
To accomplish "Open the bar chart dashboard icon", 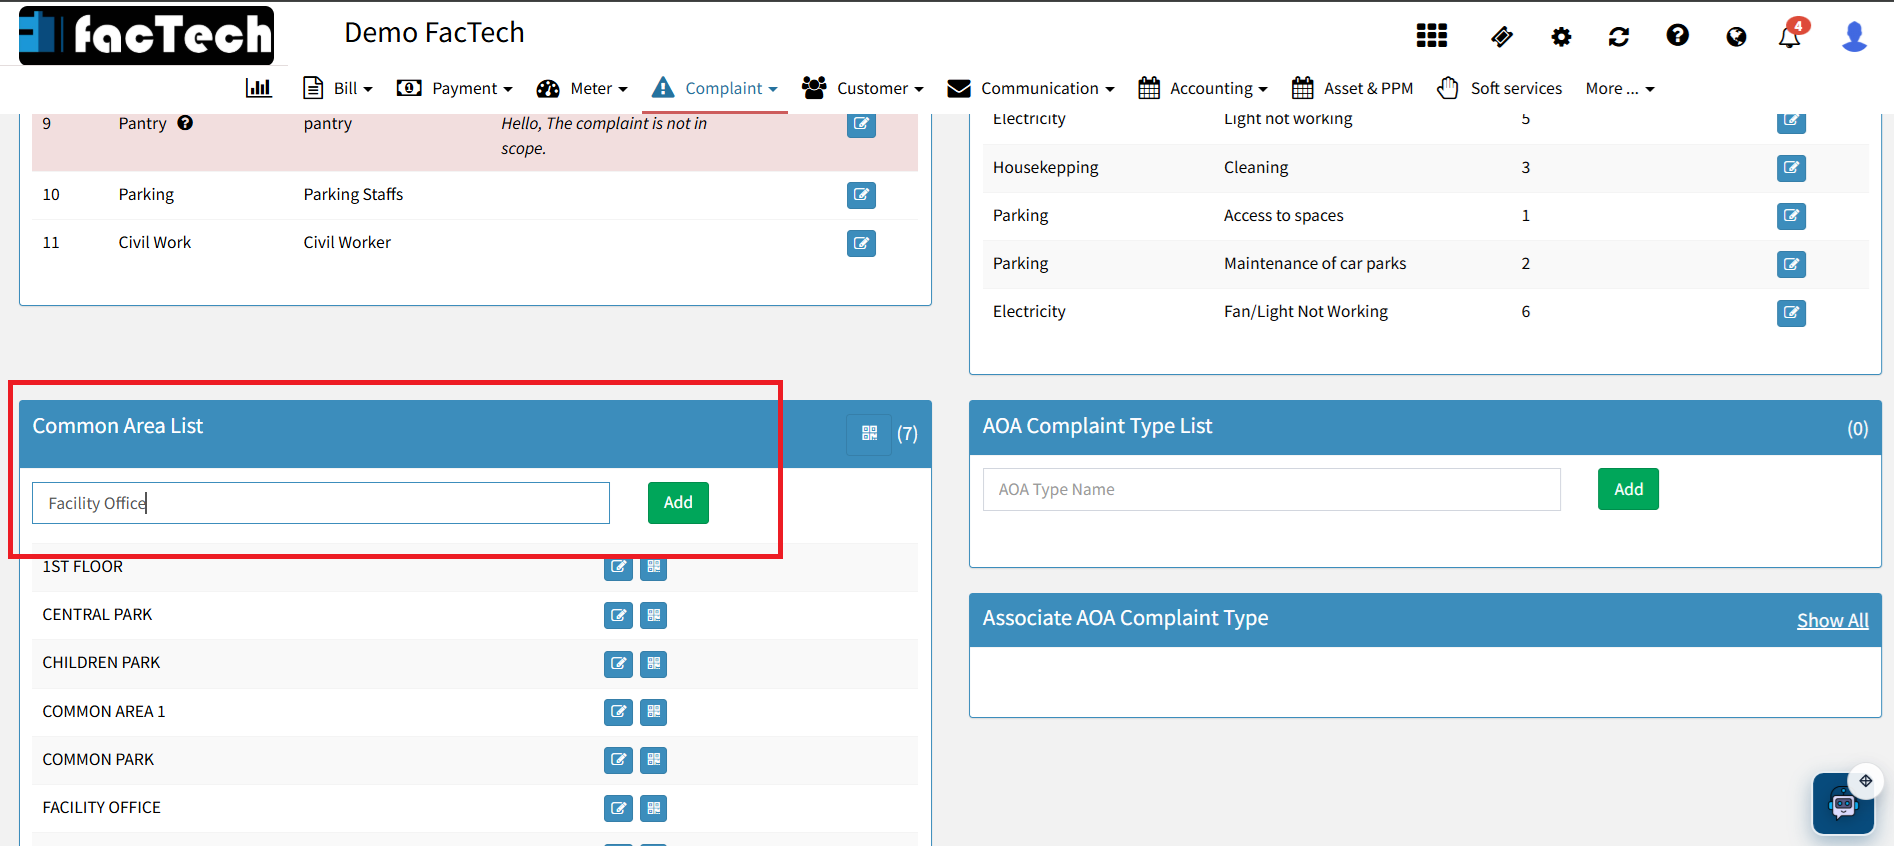I will (x=258, y=88).
